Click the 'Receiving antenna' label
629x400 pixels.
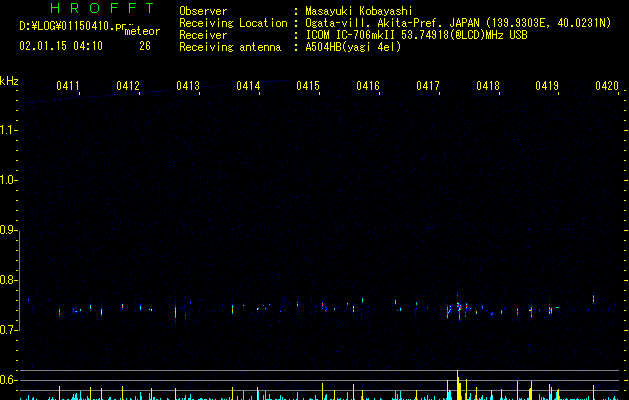(x=230, y=47)
